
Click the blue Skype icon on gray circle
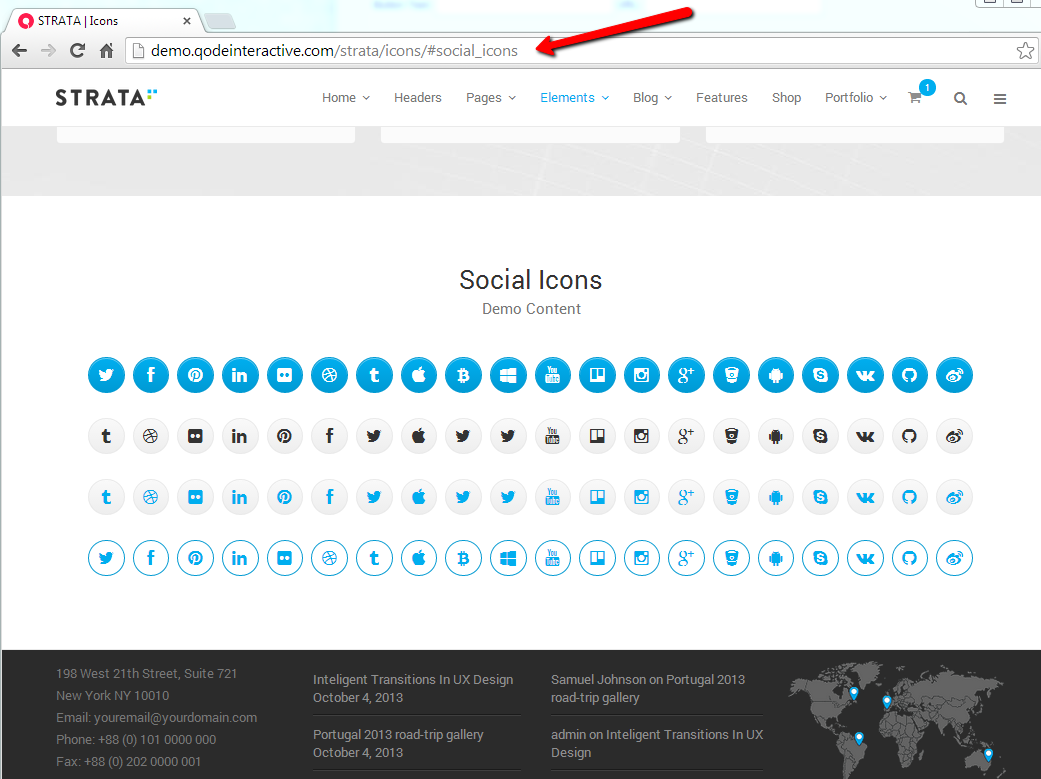(x=820, y=497)
